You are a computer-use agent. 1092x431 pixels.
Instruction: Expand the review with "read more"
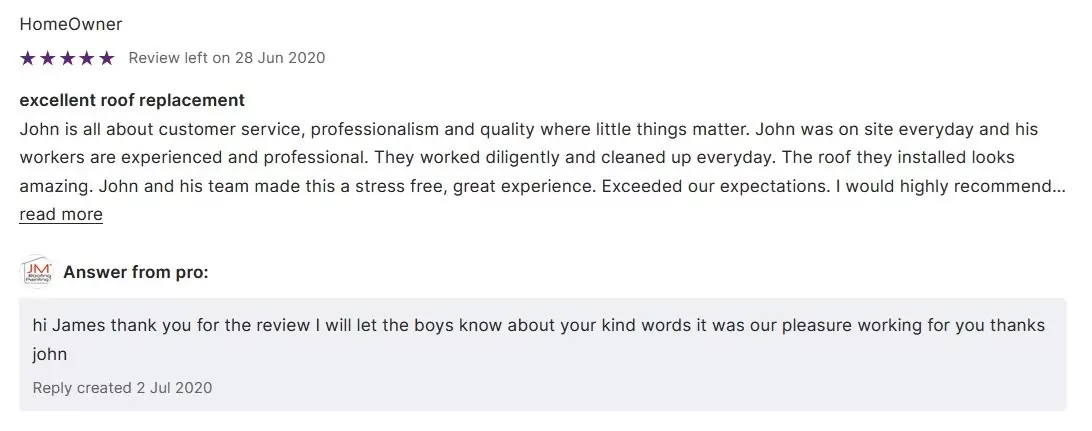(x=61, y=214)
